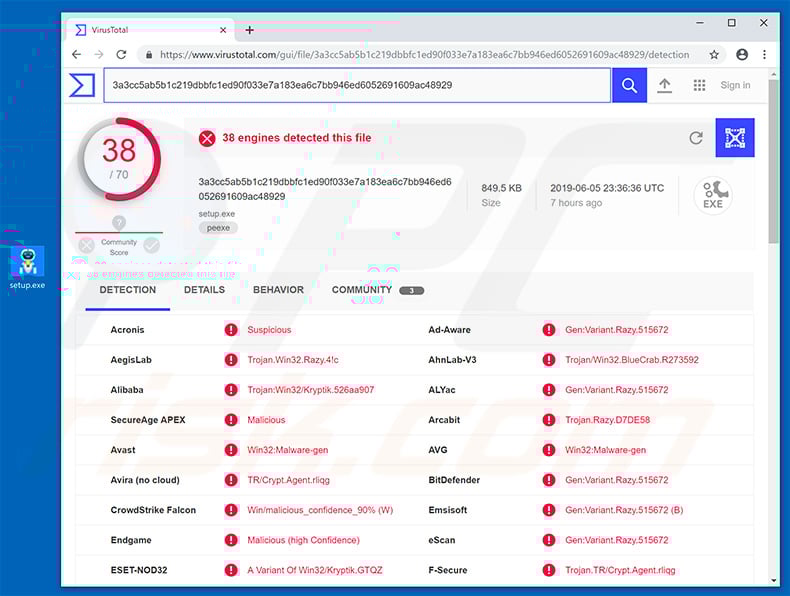
Task: Click the eScan engine name
Action: click(x=441, y=540)
